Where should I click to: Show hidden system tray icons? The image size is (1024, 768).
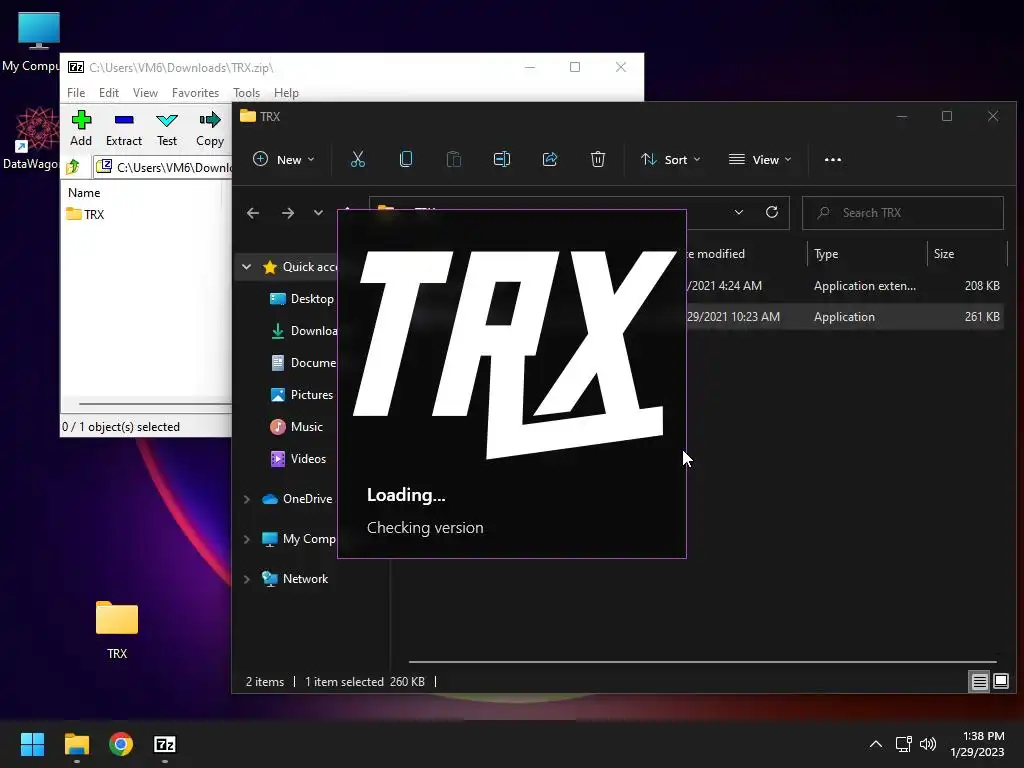876,744
